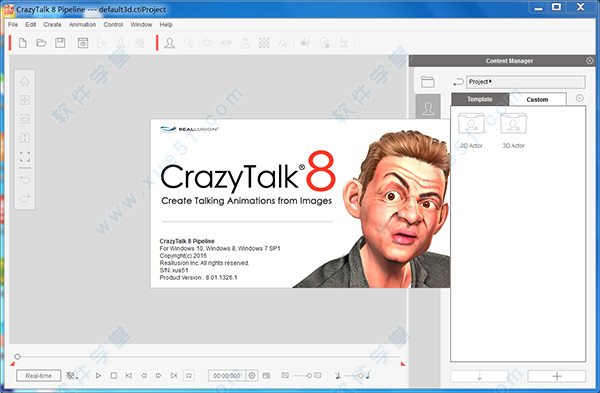Click the end range marker triangle
The width and height of the screenshot is (600, 393).
point(403,364)
